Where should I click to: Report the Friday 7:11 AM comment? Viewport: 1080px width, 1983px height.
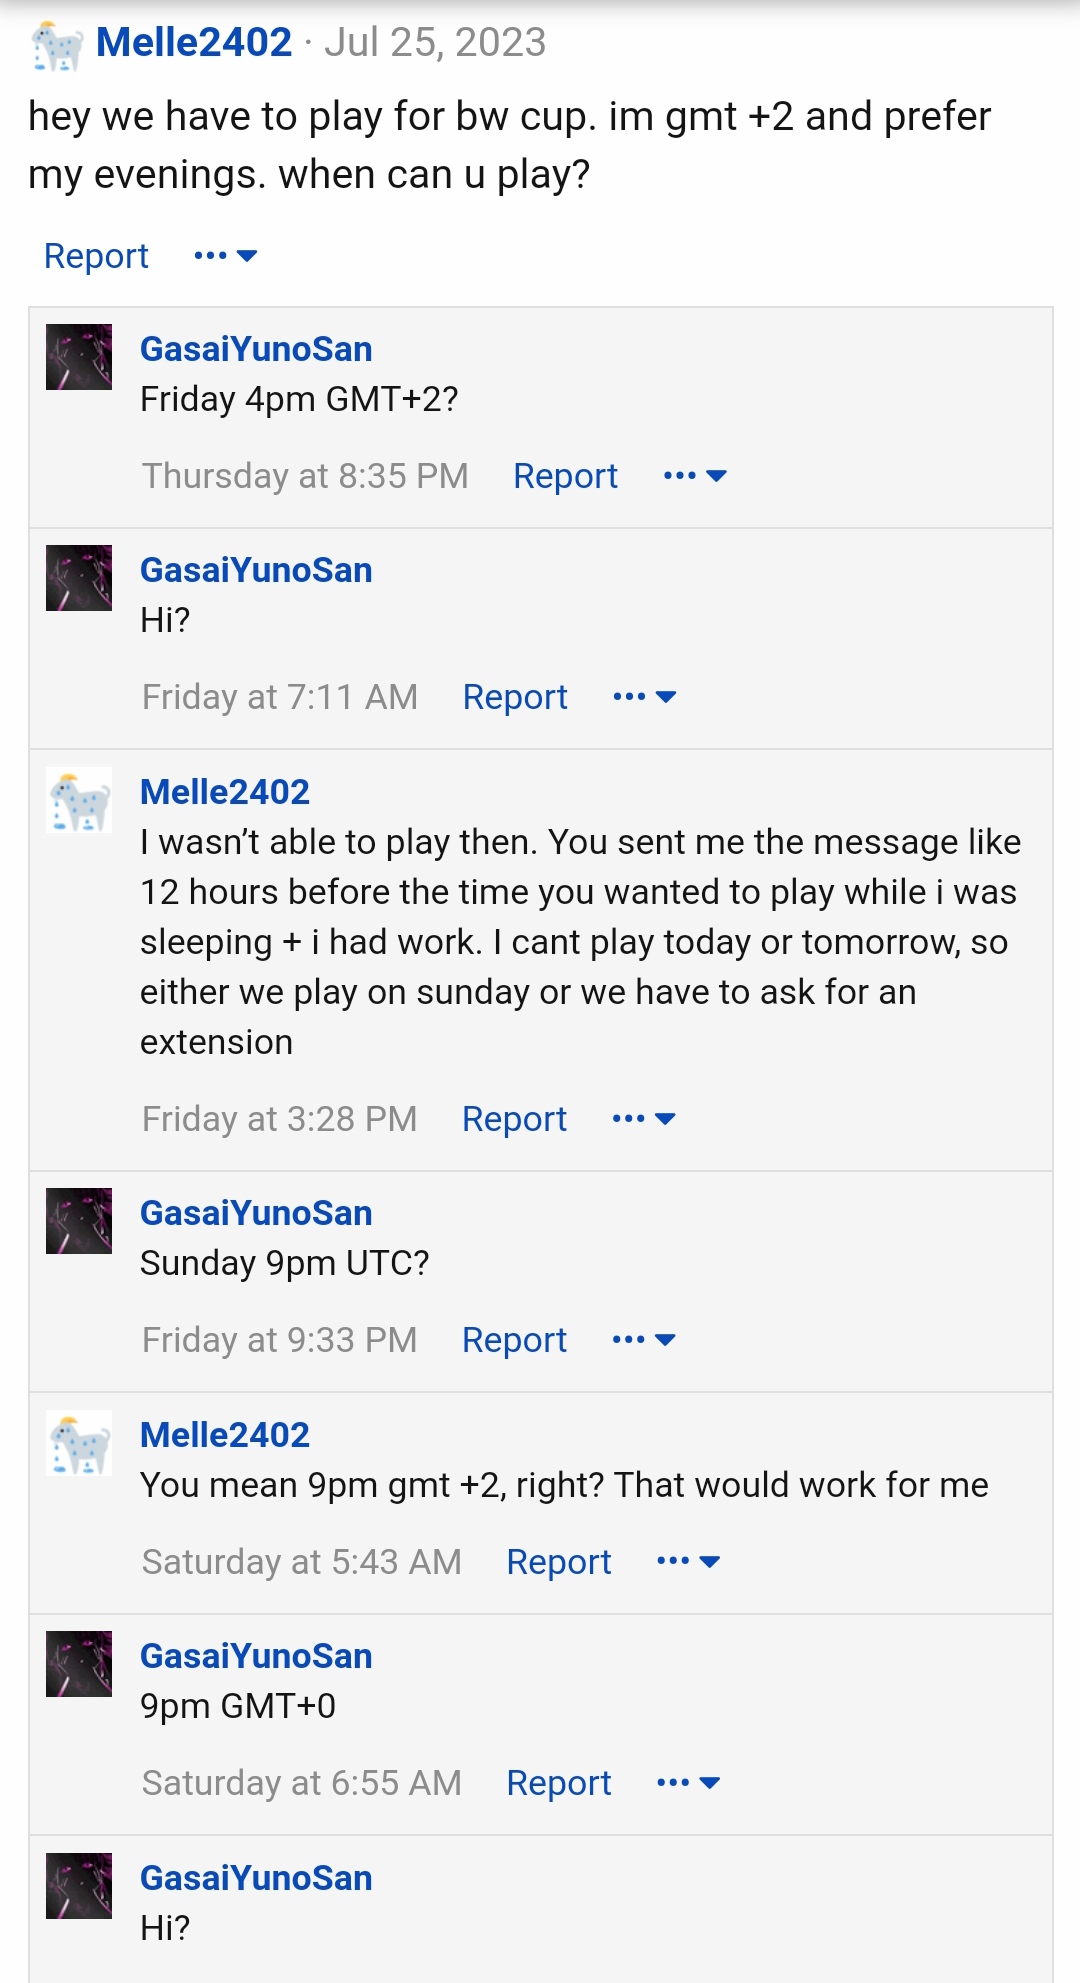click(x=515, y=697)
